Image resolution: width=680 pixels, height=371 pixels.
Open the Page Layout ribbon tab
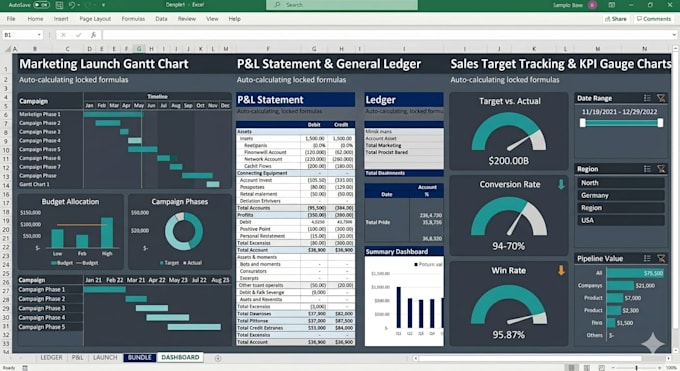(x=95, y=19)
